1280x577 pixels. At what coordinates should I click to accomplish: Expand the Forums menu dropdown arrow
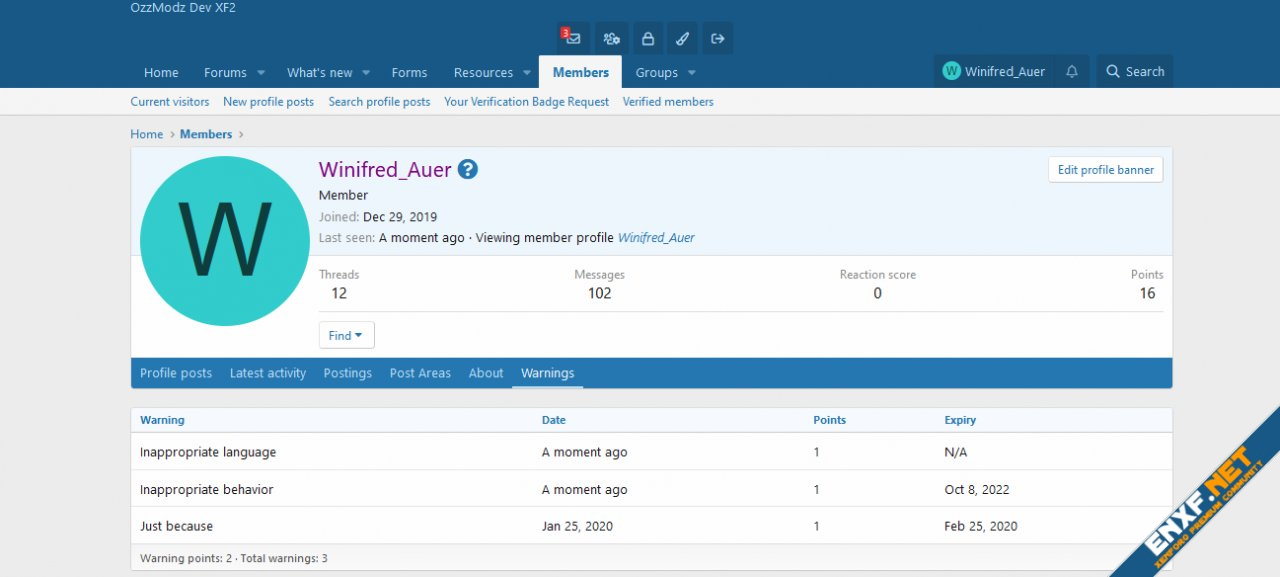tap(261, 73)
